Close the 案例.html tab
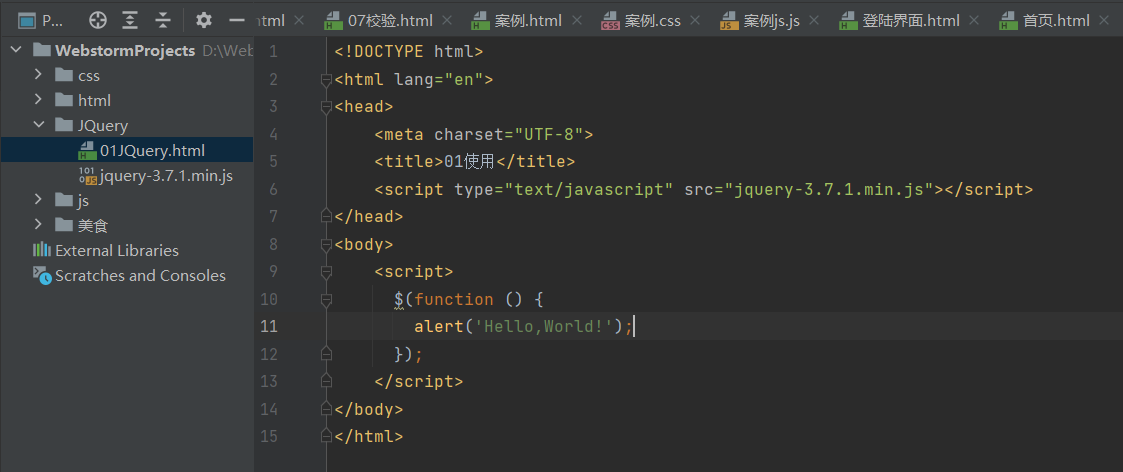This screenshot has width=1123, height=472. pos(576,21)
